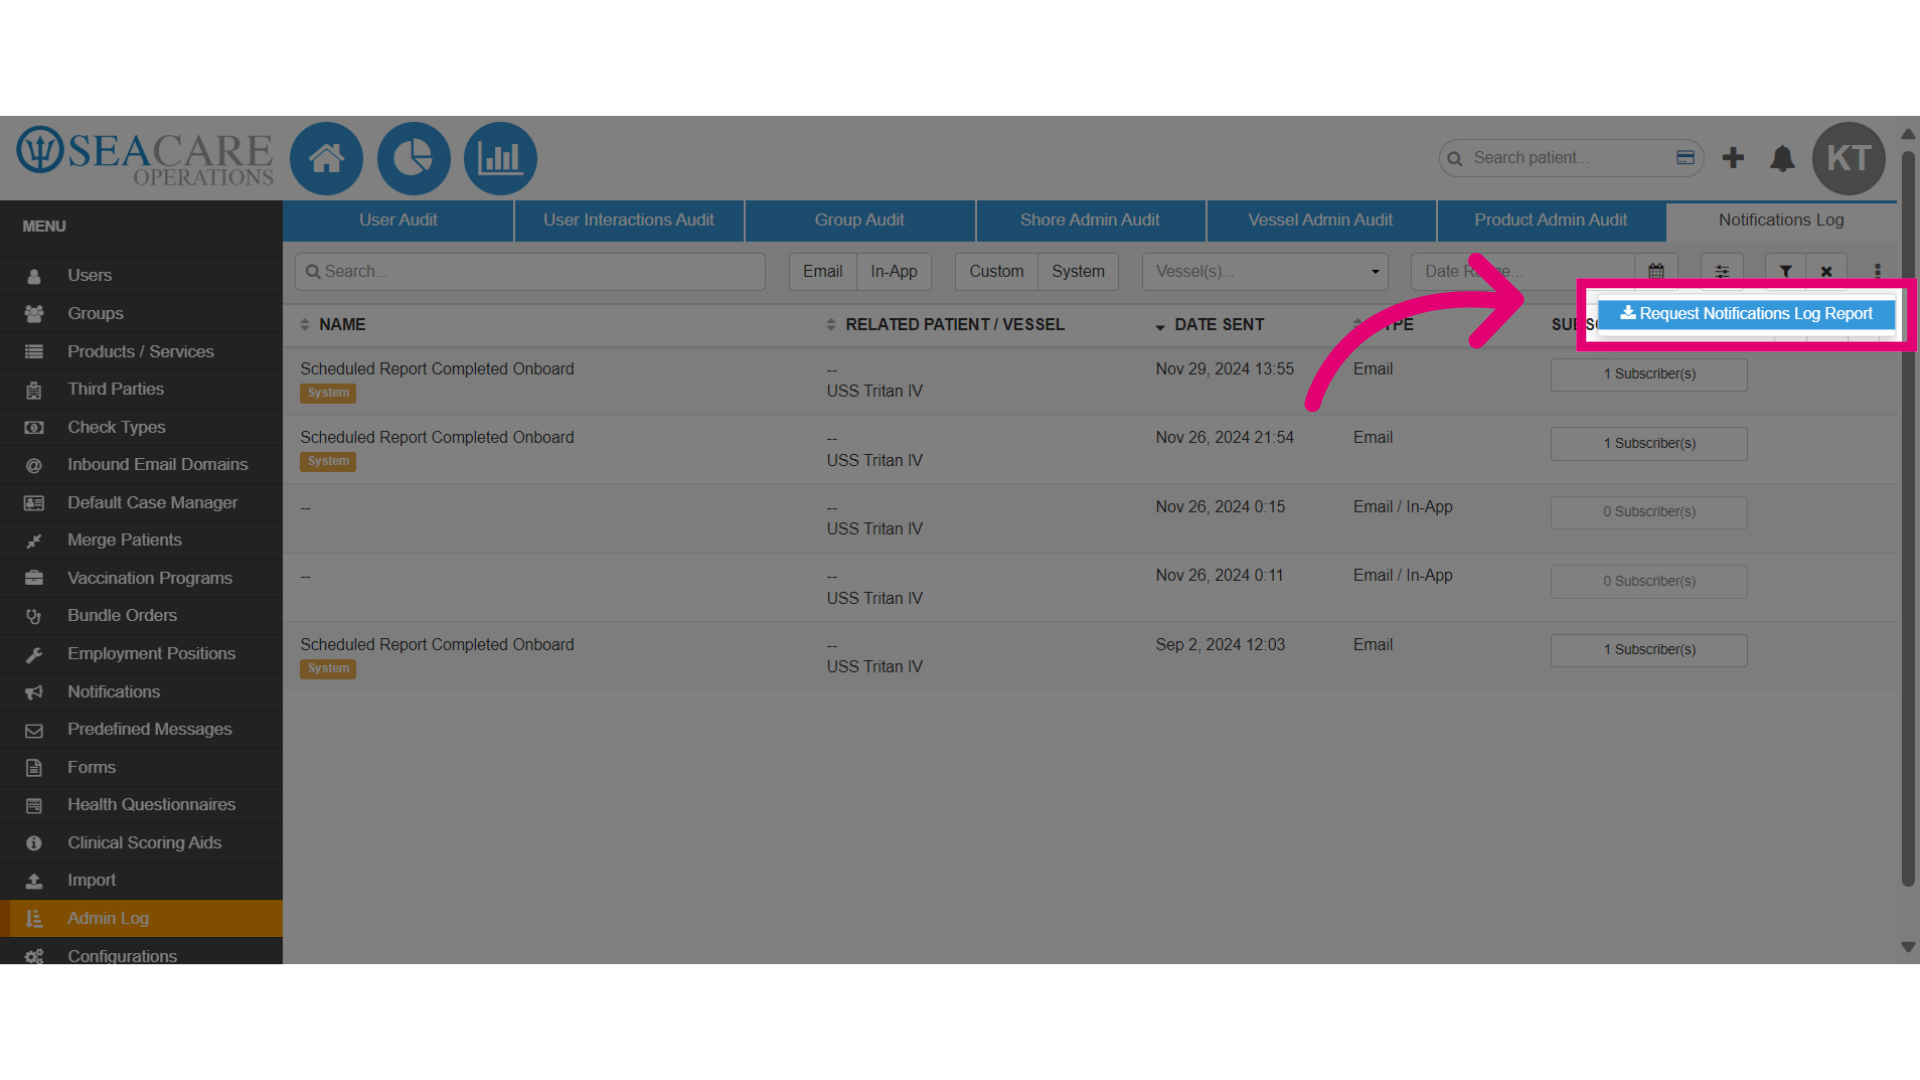The height and width of the screenshot is (1080, 1920).
Task: Open Import in the sidebar
Action: tap(141, 880)
